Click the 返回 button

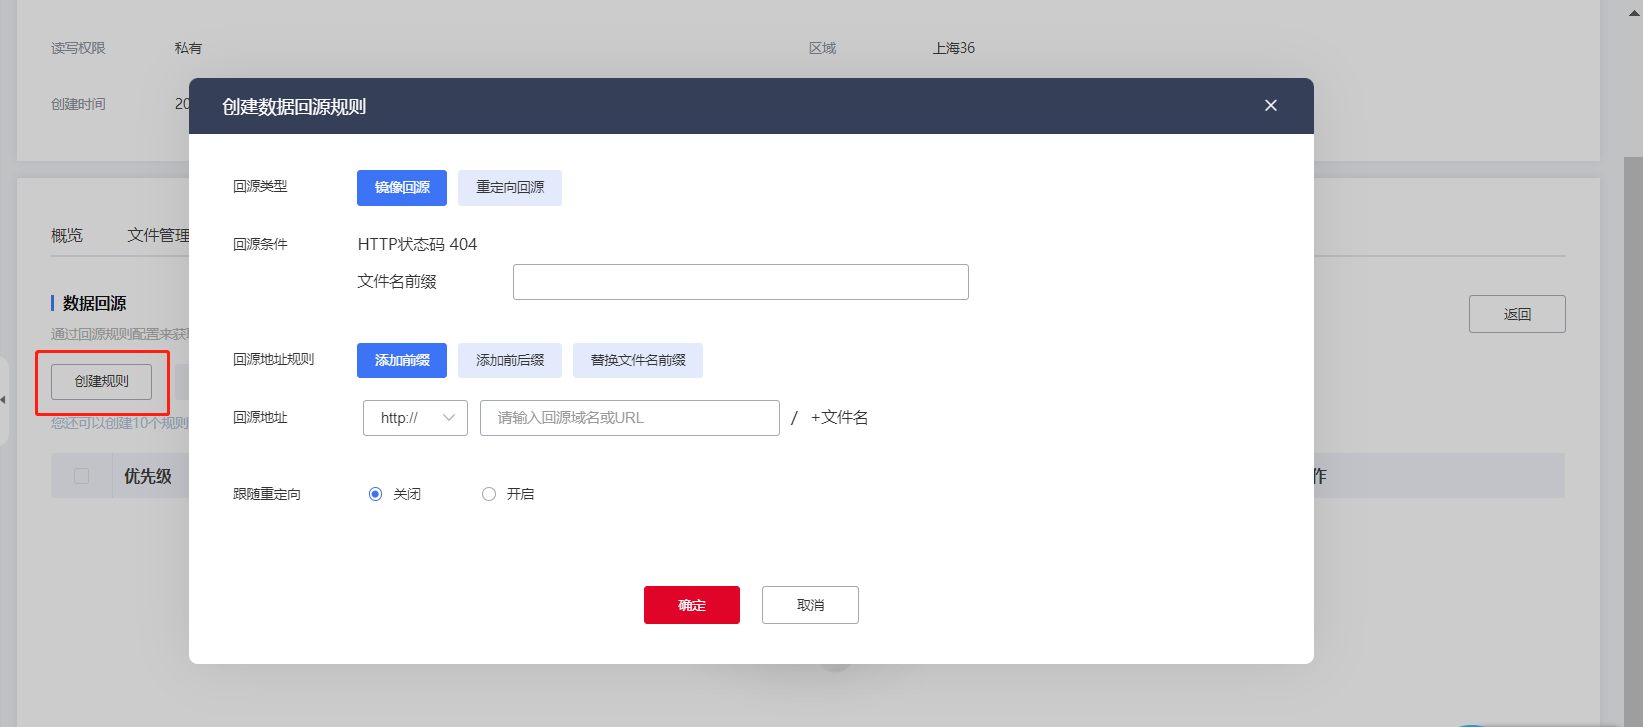[x=1516, y=314]
